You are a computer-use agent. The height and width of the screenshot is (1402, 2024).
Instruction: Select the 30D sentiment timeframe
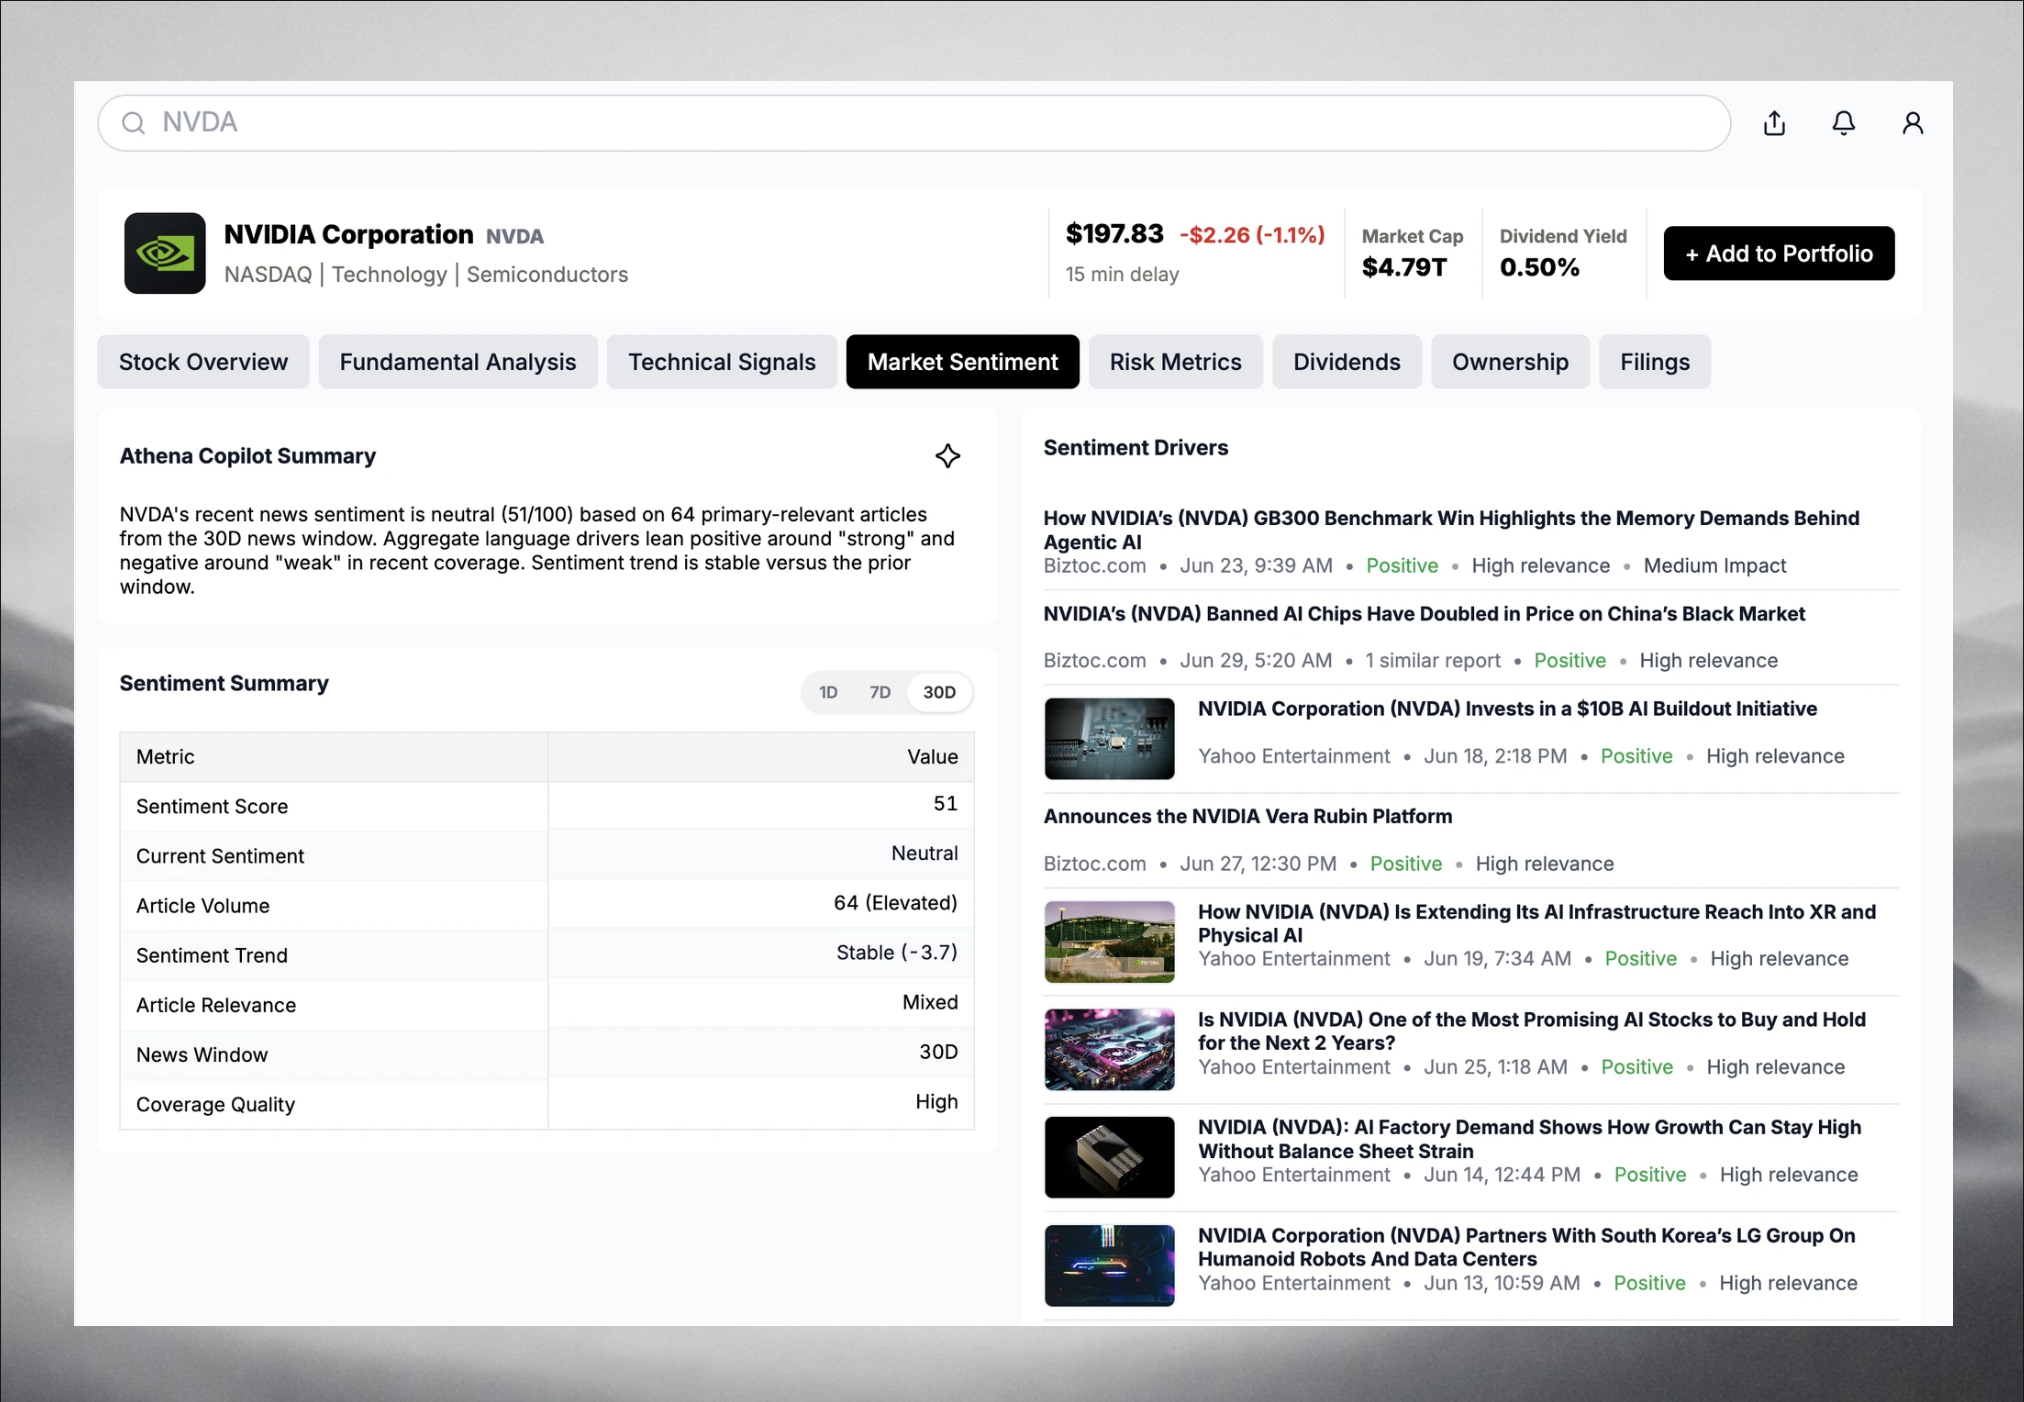pyautogui.click(x=939, y=692)
